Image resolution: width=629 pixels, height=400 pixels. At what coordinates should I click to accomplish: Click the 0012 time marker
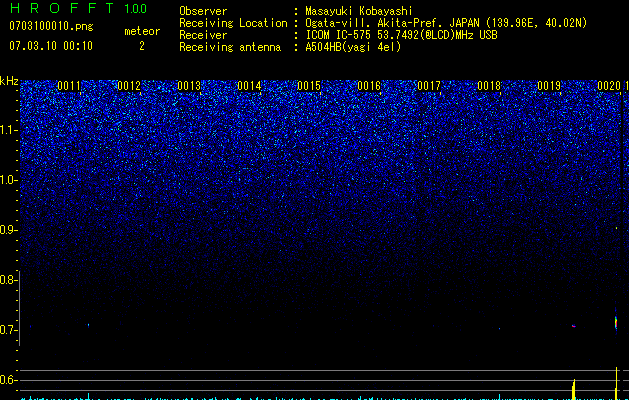[x=129, y=86]
